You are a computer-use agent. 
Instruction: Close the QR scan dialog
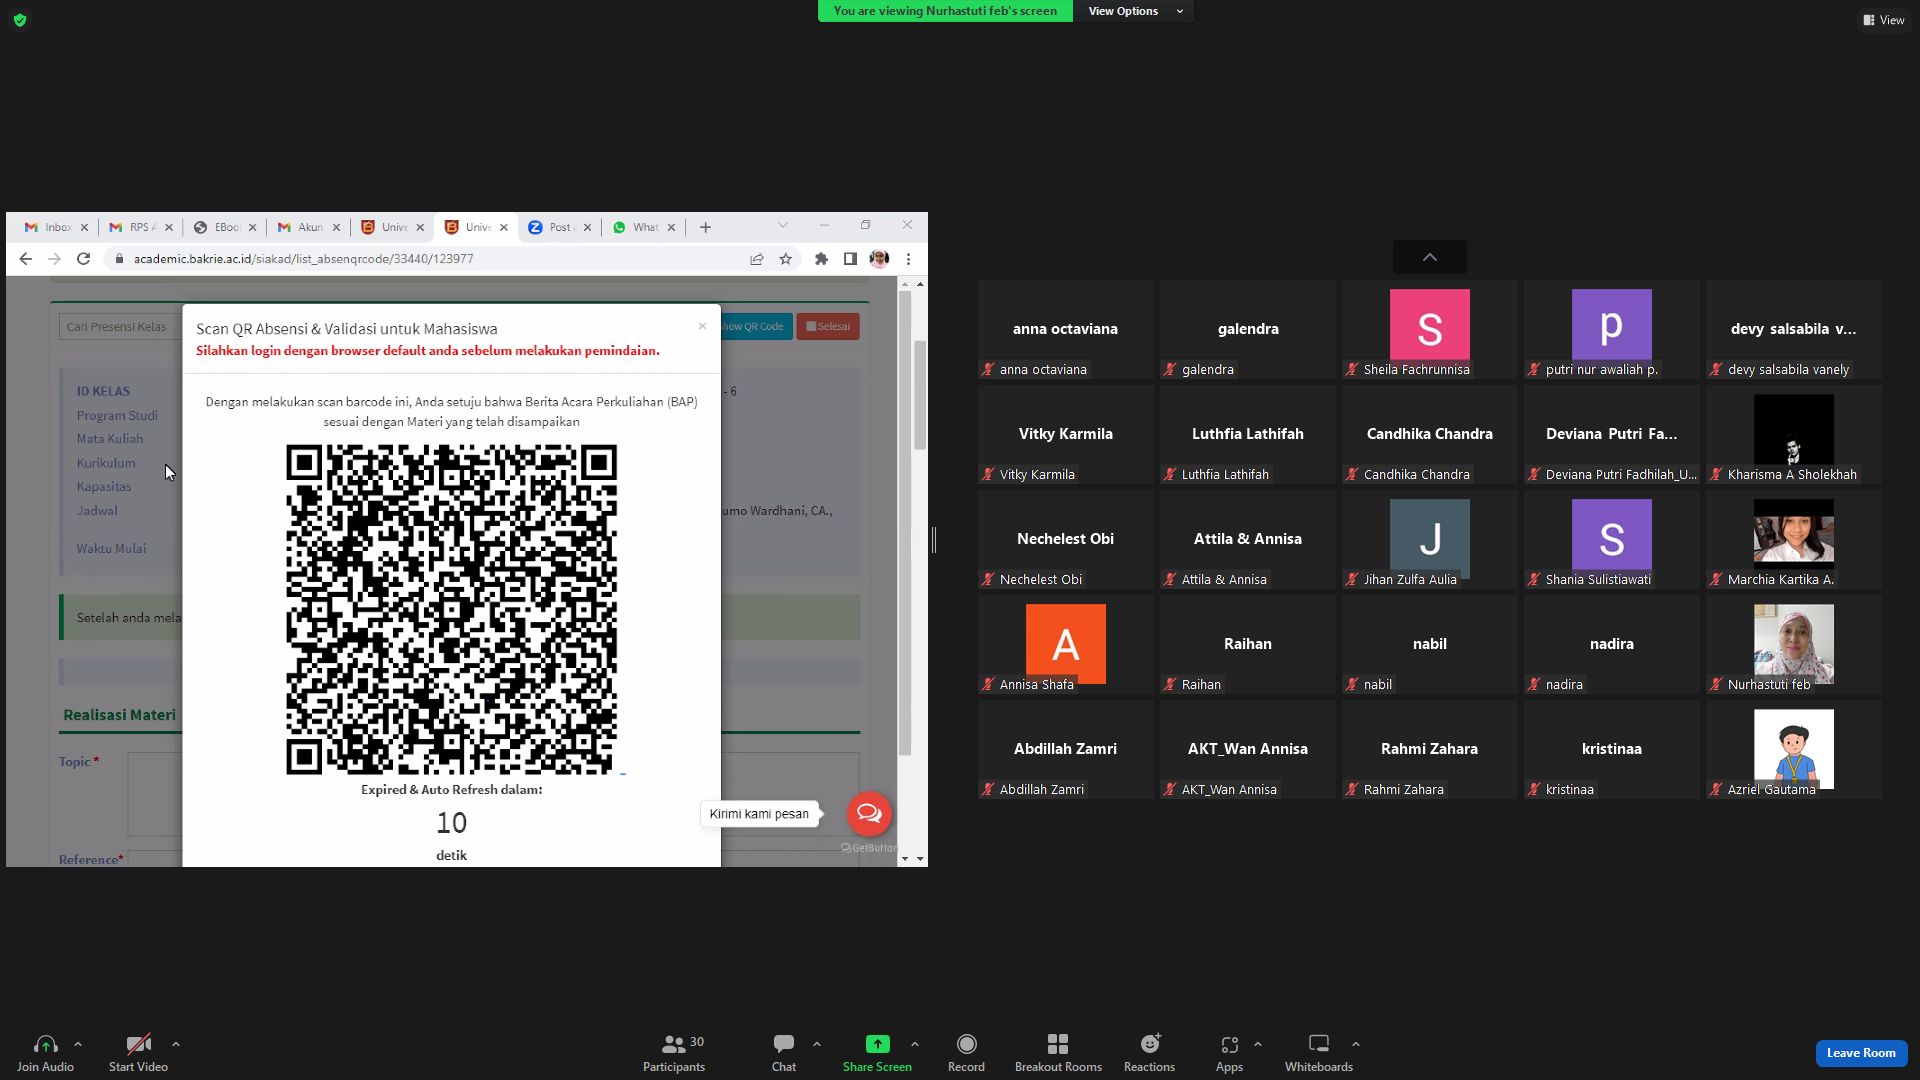(702, 326)
